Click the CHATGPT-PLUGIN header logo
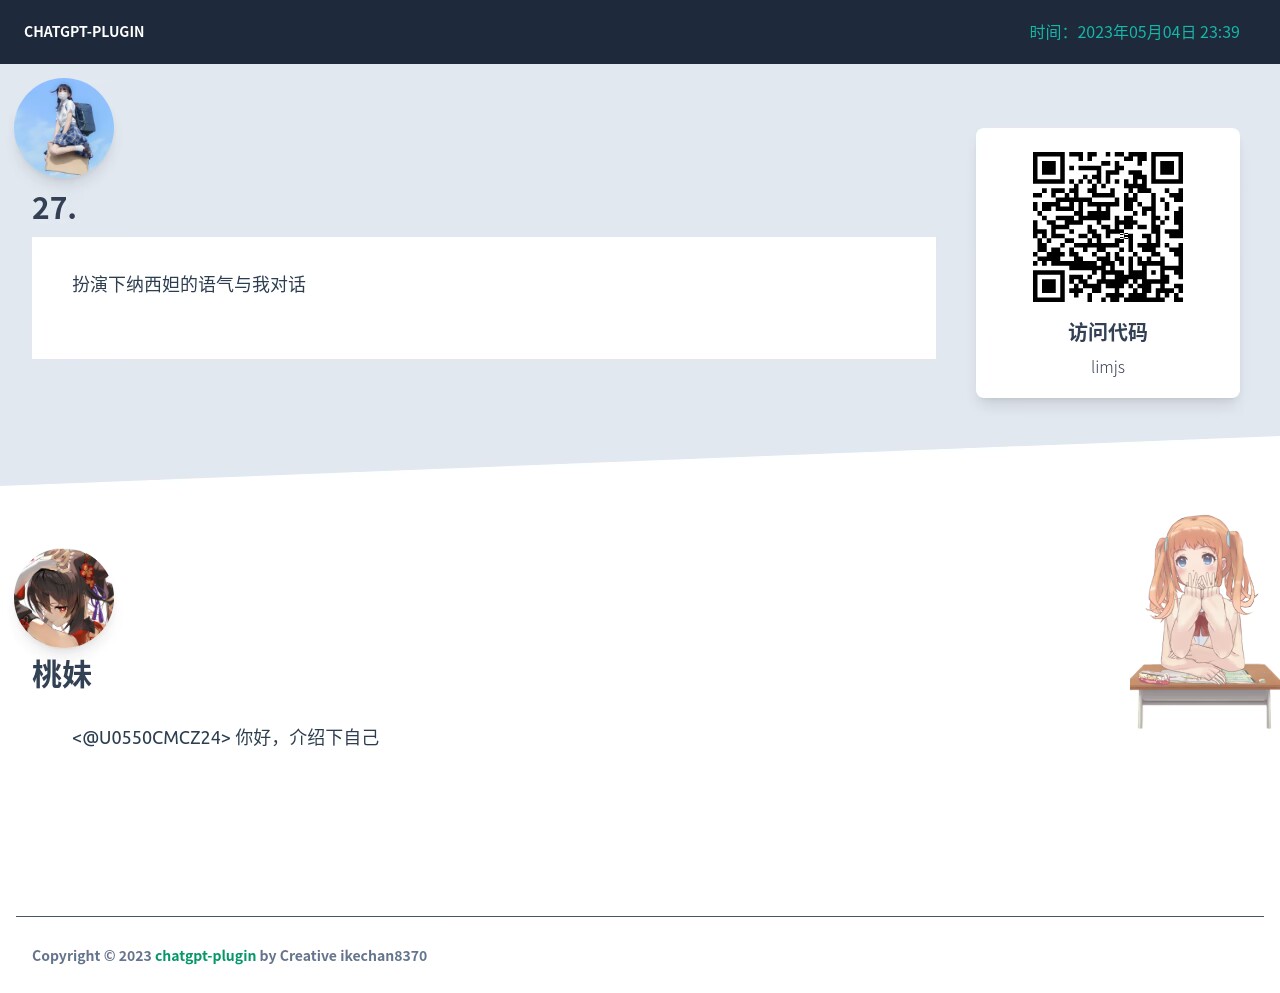The width and height of the screenshot is (1280, 993). 84,31
